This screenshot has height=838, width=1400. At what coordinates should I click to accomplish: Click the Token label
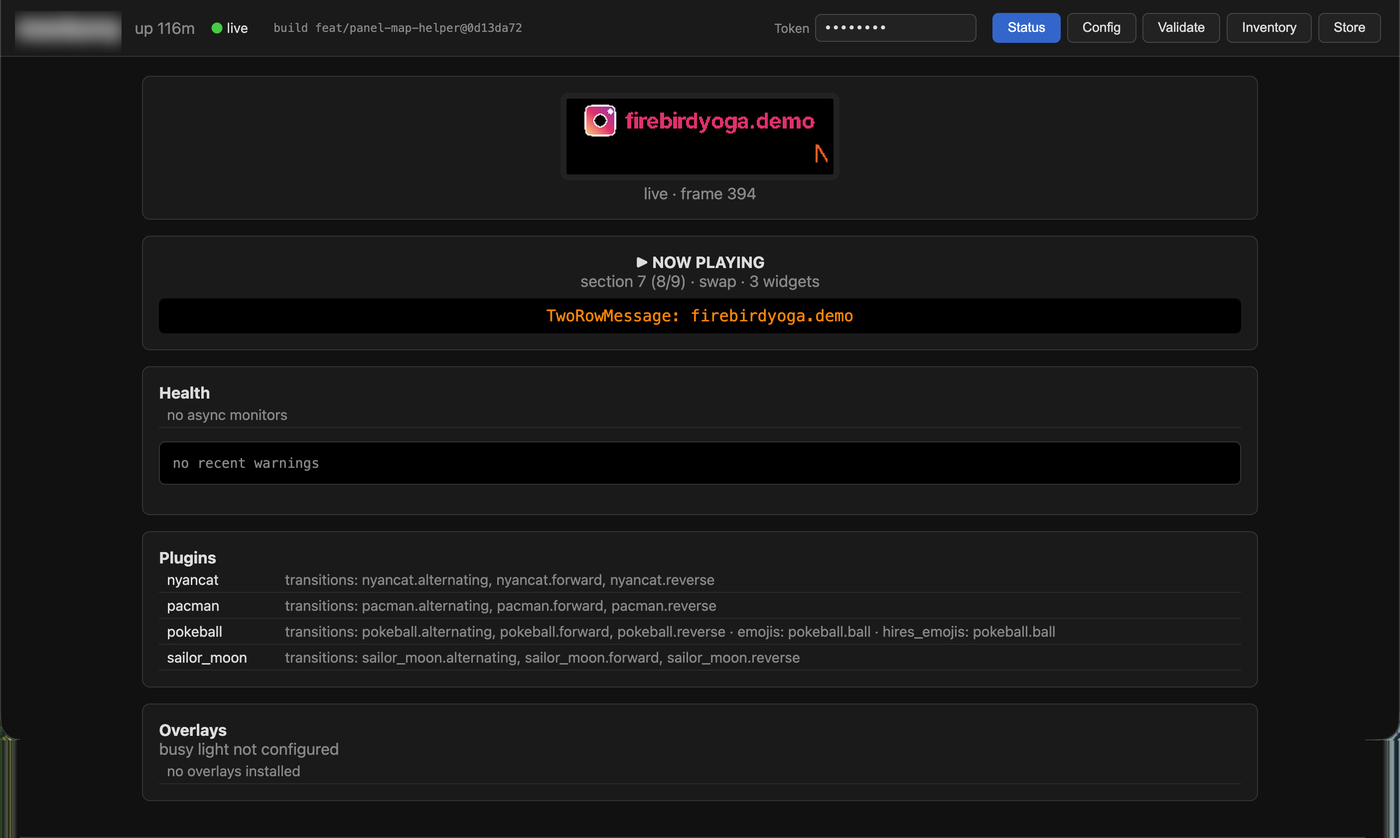point(792,28)
